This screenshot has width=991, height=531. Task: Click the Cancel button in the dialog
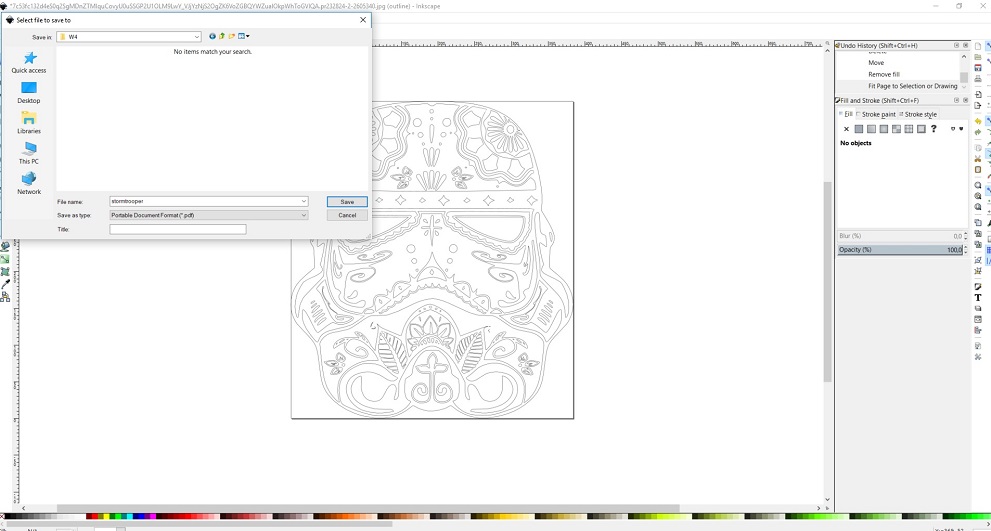tap(347, 215)
